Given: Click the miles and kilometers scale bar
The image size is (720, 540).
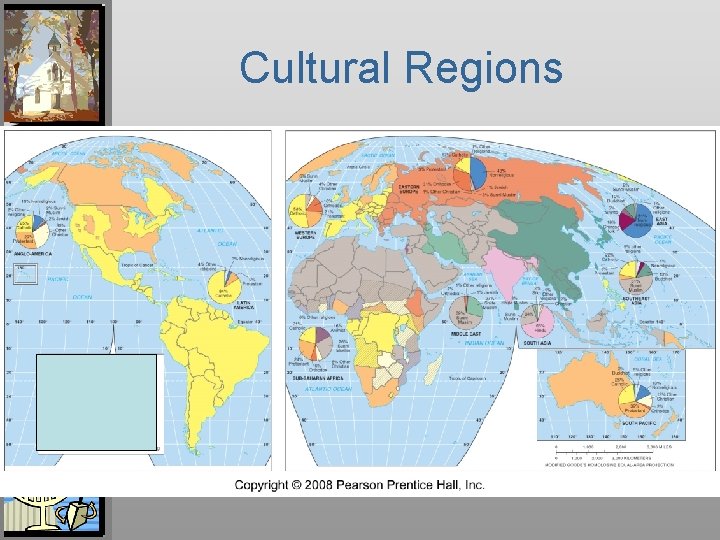Looking at the screenshot, I should pyautogui.click(x=613, y=452).
